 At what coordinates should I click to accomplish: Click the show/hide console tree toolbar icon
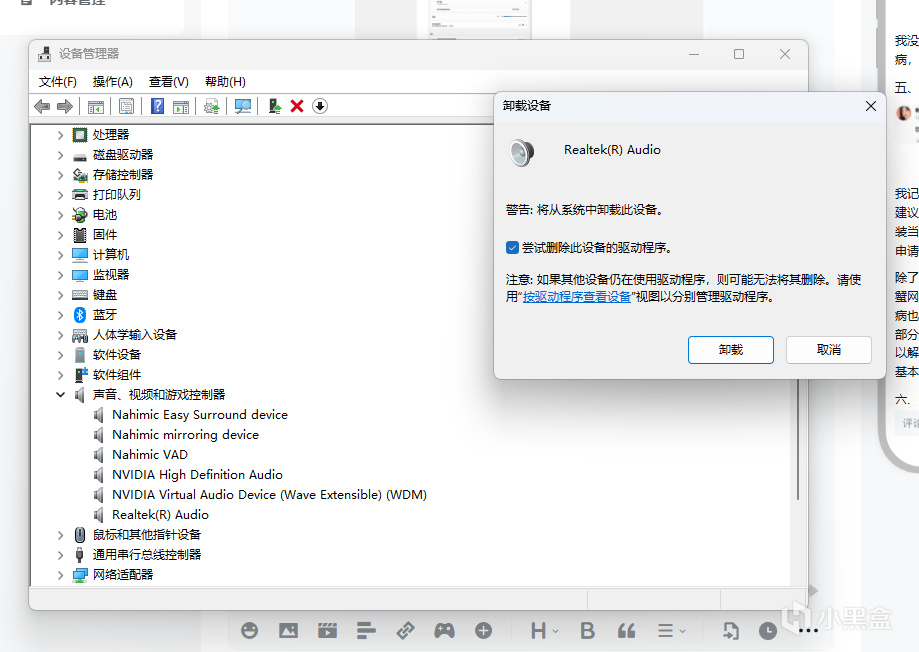tap(96, 106)
